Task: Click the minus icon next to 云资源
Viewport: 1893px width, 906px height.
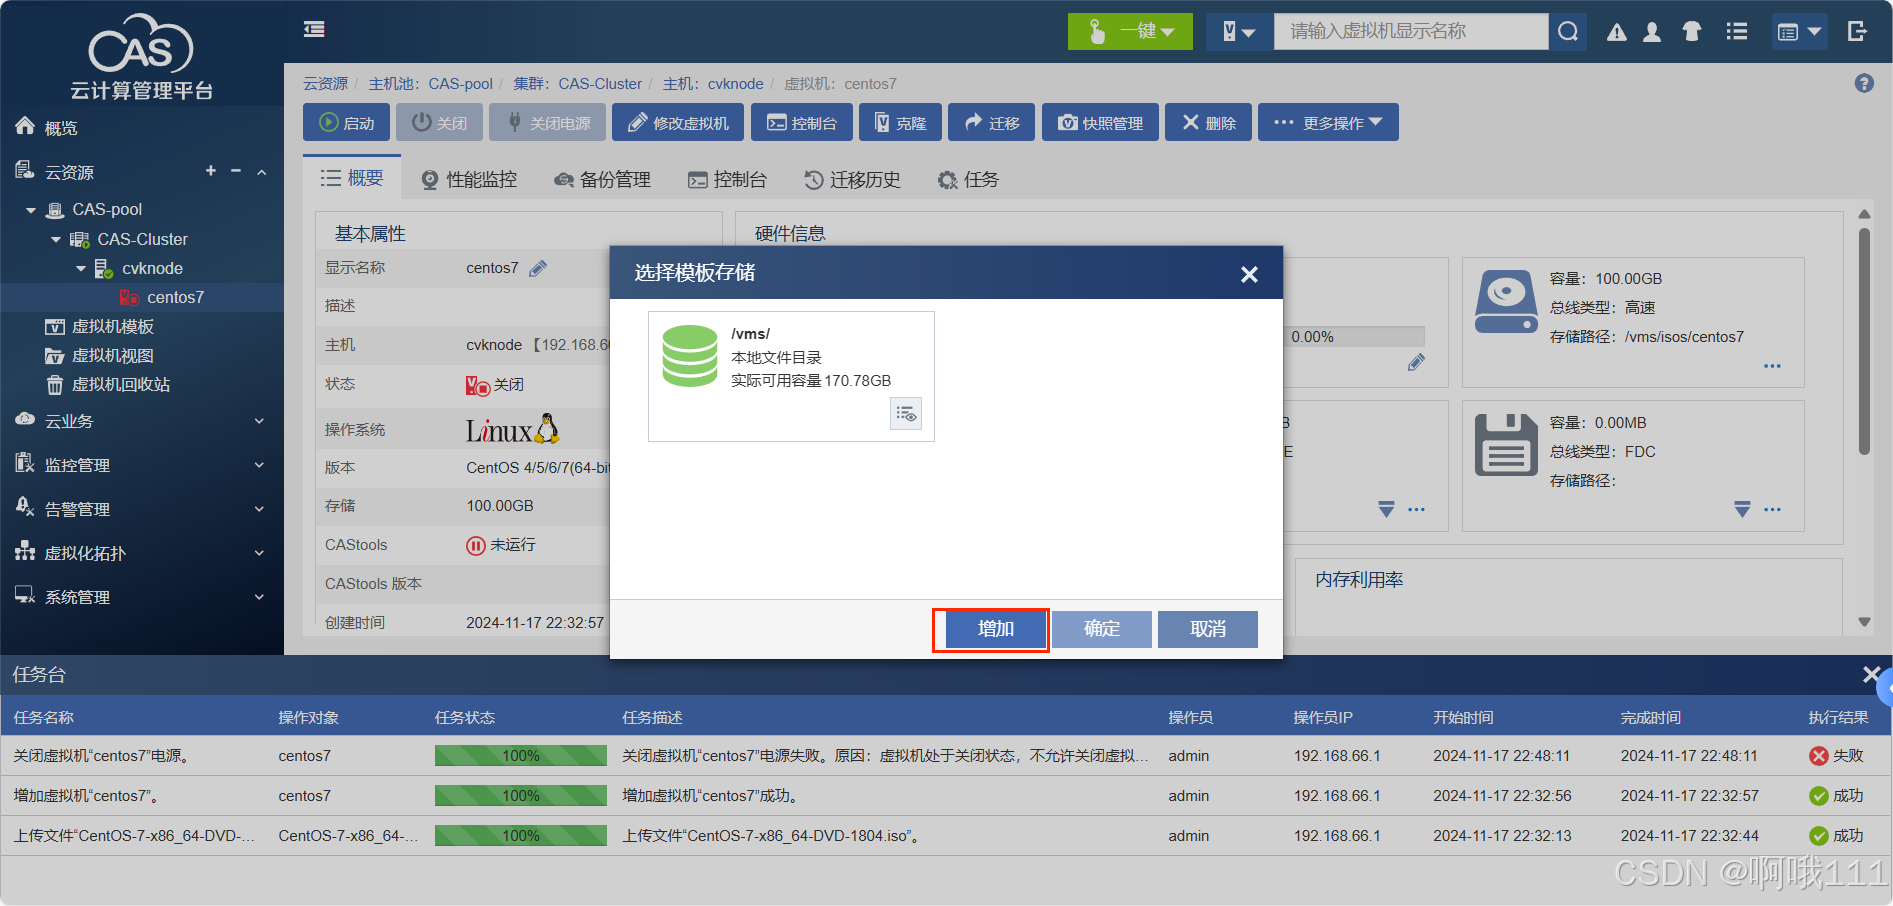Action: click(236, 171)
